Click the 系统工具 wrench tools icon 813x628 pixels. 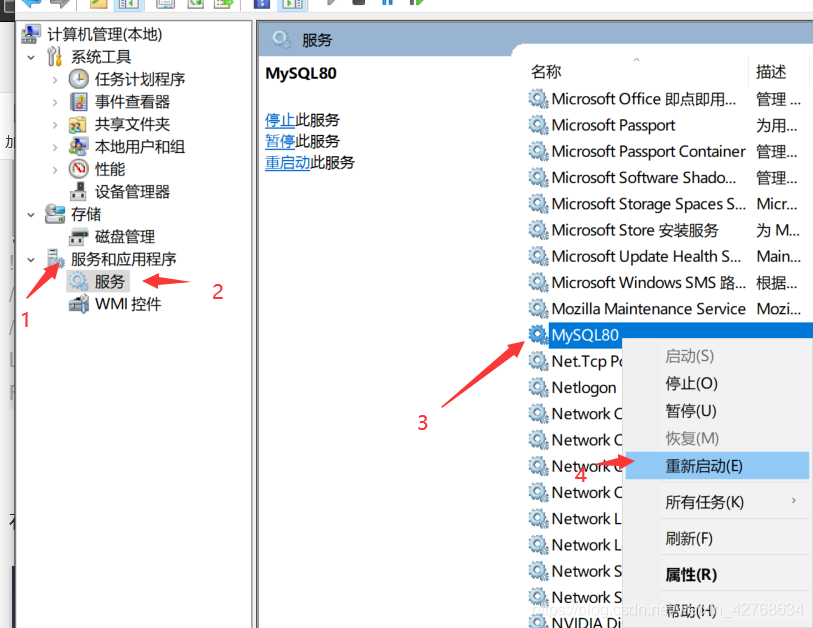(x=54, y=57)
